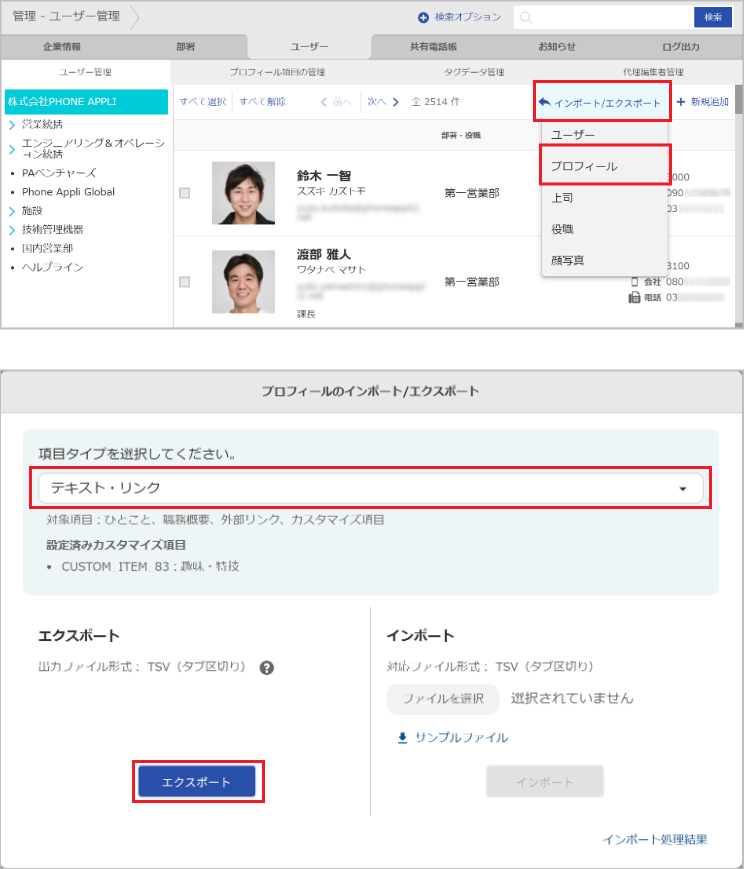Image resolution: width=744 pixels, height=869 pixels.
Task: Click the fax phone icon beside 電話 03
Action: tap(634, 298)
